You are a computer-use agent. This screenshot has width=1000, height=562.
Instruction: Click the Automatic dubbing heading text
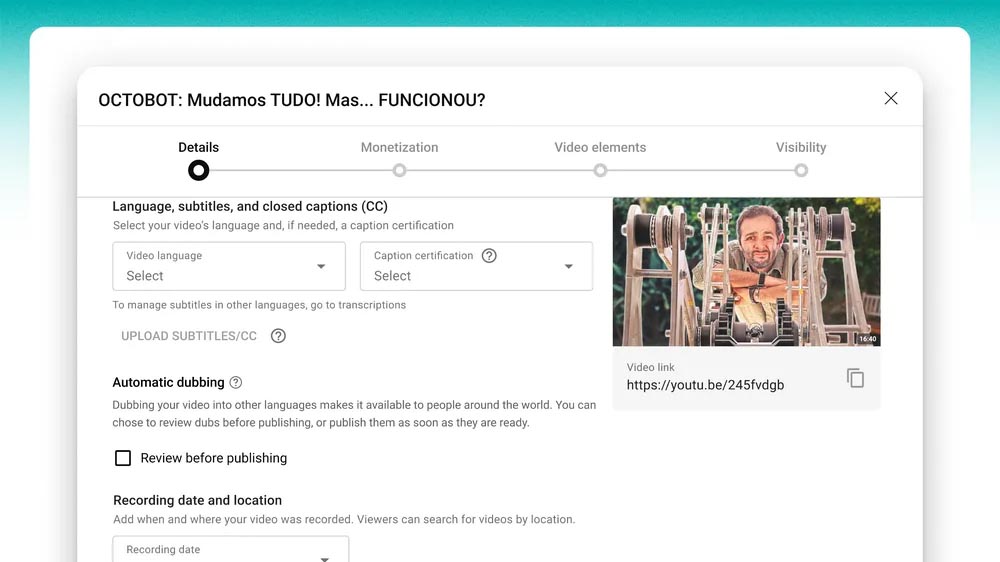click(x=168, y=382)
